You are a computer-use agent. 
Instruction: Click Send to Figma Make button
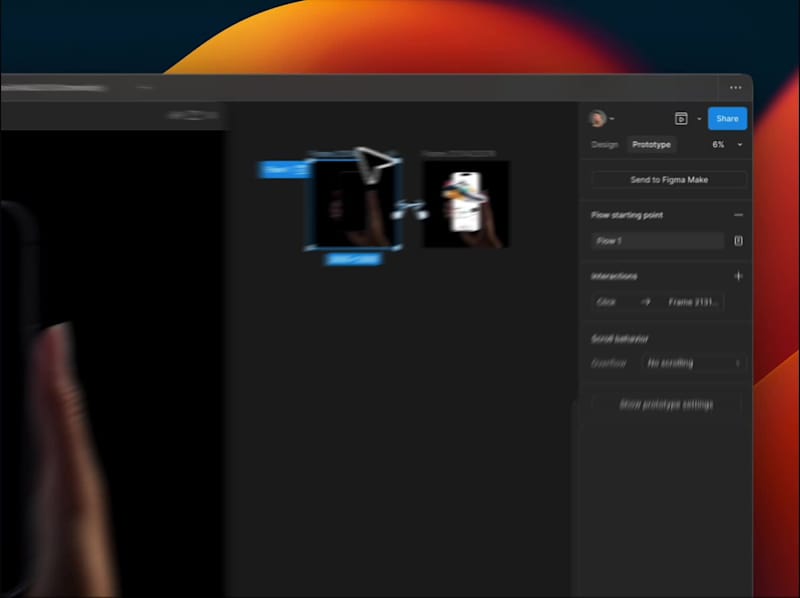pos(669,180)
